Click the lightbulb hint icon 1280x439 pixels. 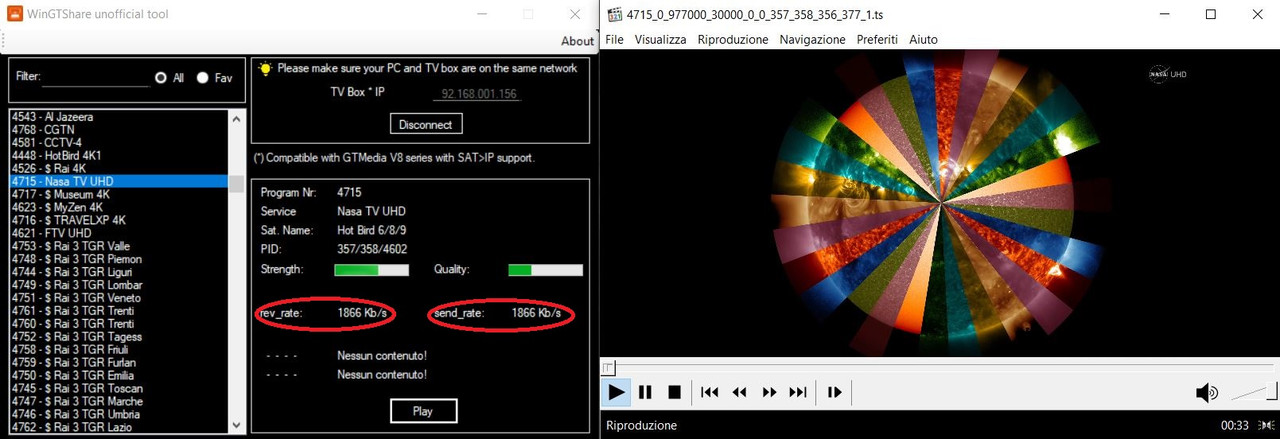265,68
